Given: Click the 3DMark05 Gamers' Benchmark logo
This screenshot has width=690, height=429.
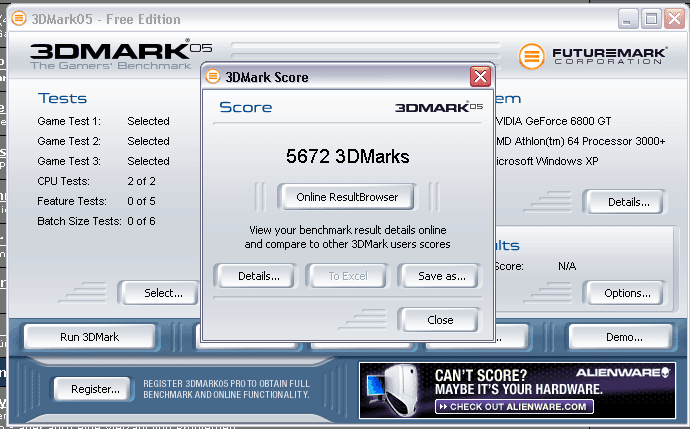Looking at the screenshot, I should click(121, 54).
